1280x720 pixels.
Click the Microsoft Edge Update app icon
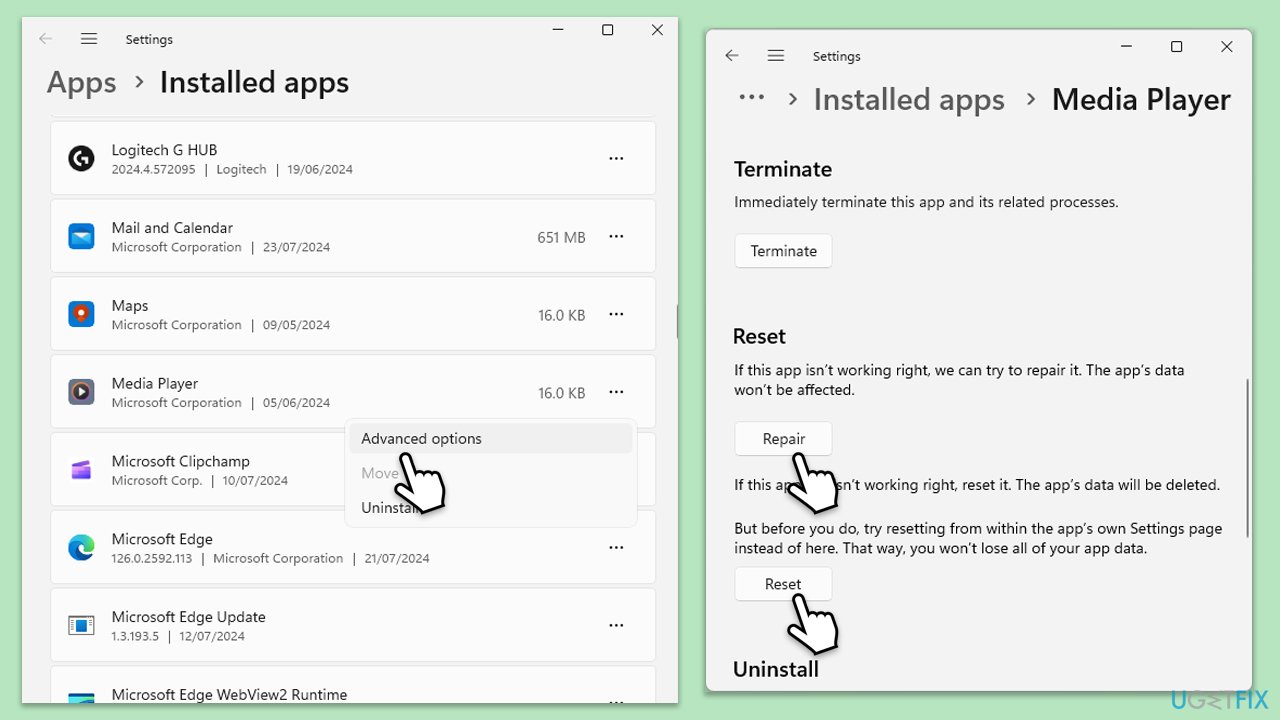coord(81,626)
